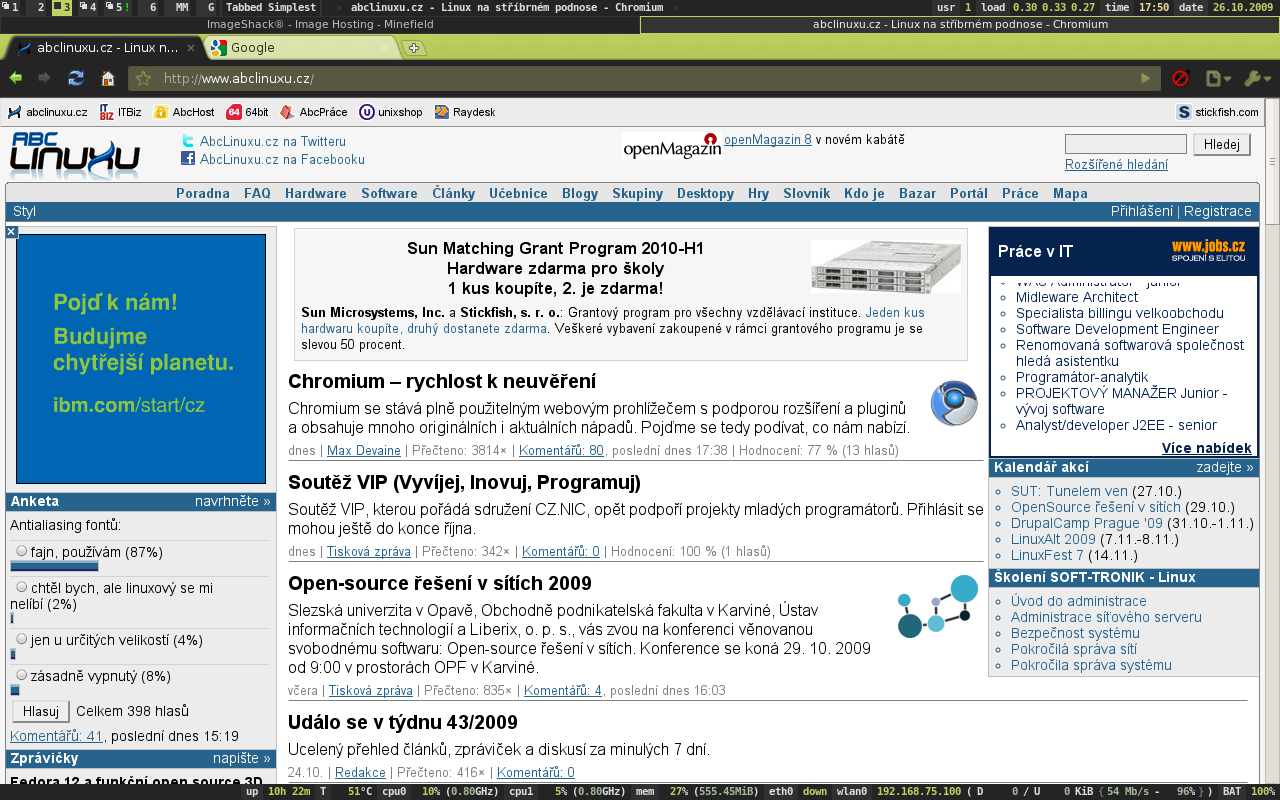Click the Facebook icon
Screen dimensions: 1280x800
pyautogui.click(x=188, y=158)
